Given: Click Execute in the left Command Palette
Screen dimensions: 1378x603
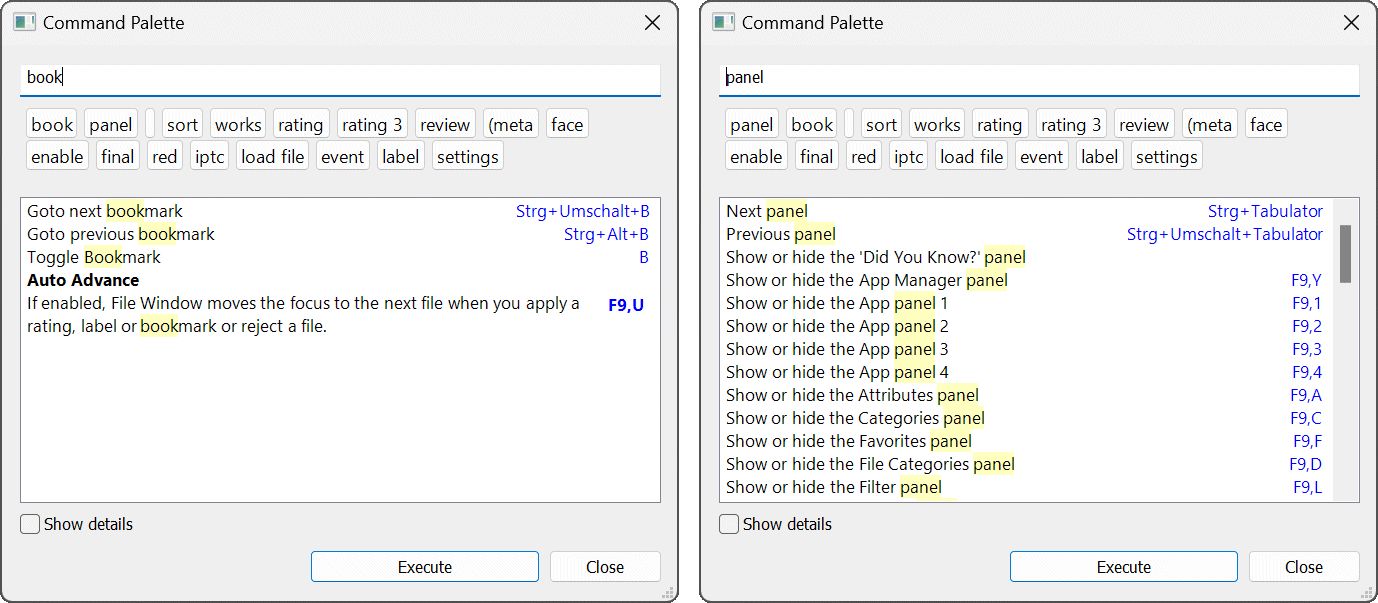Looking at the screenshot, I should (x=425, y=567).
